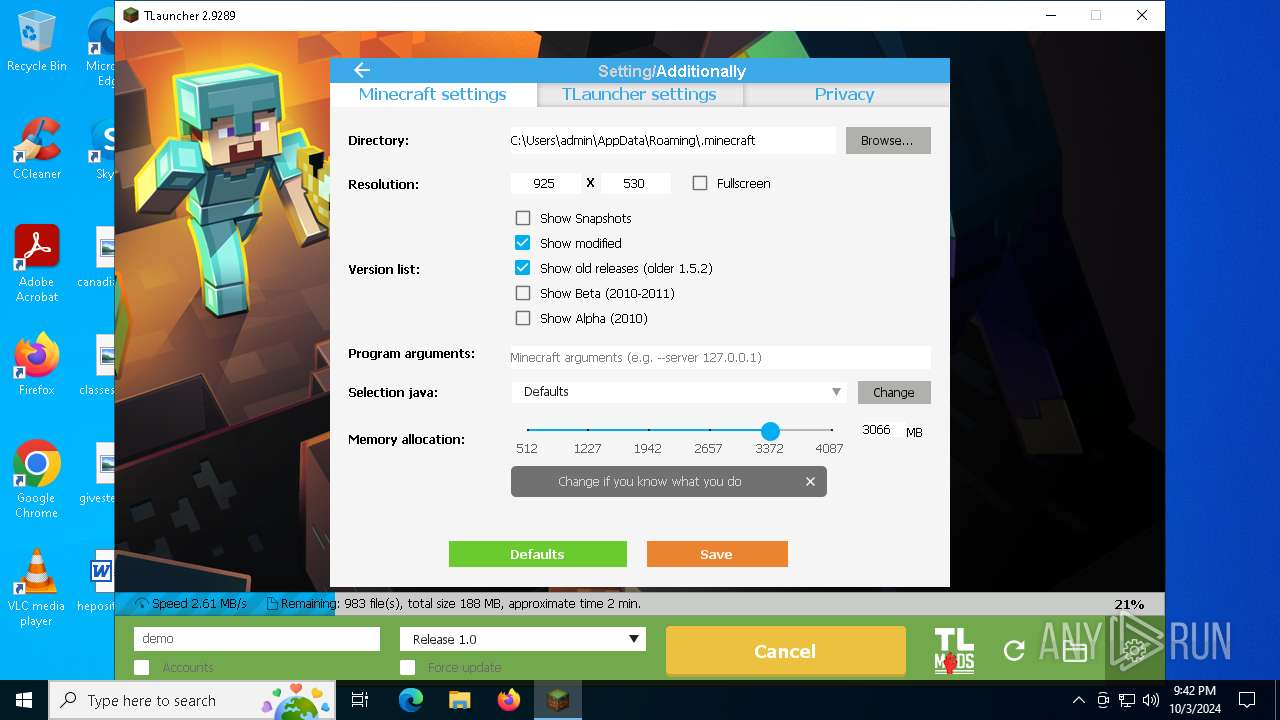The height and width of the screenshot is (720, 1280).
Task: Click the download progress bar at 21%
Action: point(640,604)
